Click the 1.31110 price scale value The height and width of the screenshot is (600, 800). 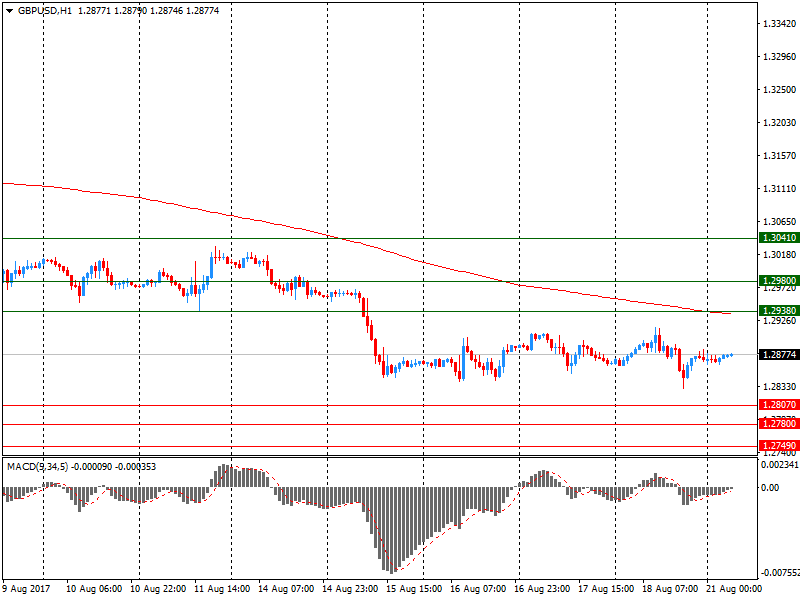pos(780,189)
